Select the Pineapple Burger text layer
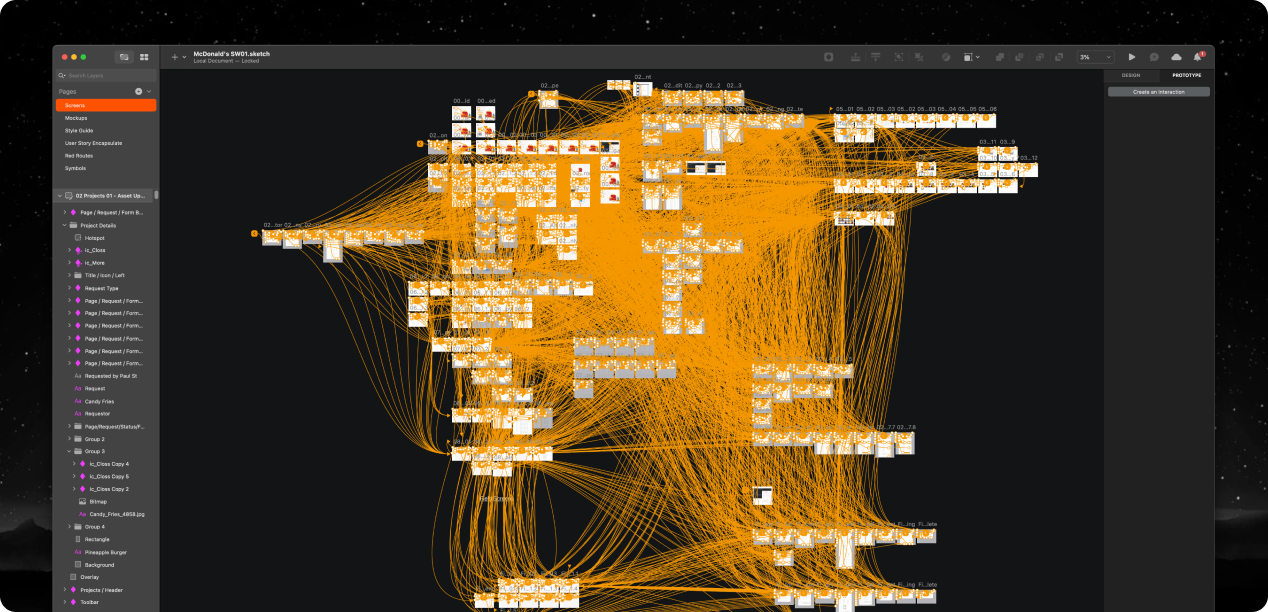The image size is (1268, 612). pos(105,552)
